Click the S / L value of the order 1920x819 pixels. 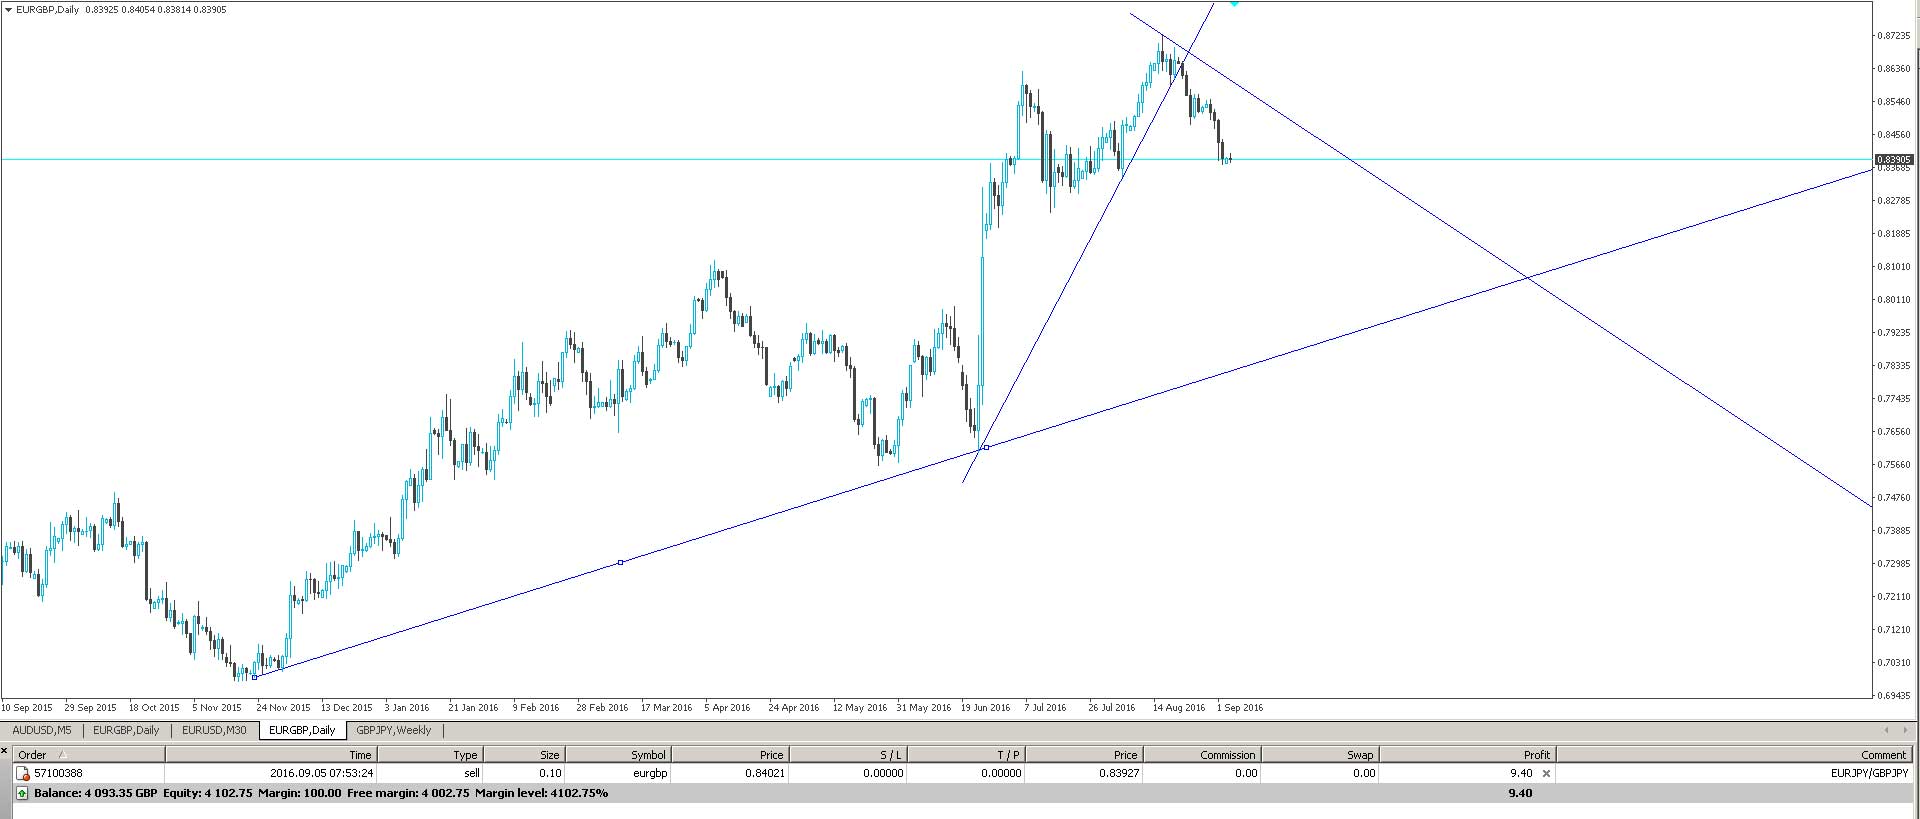(882, 773)
